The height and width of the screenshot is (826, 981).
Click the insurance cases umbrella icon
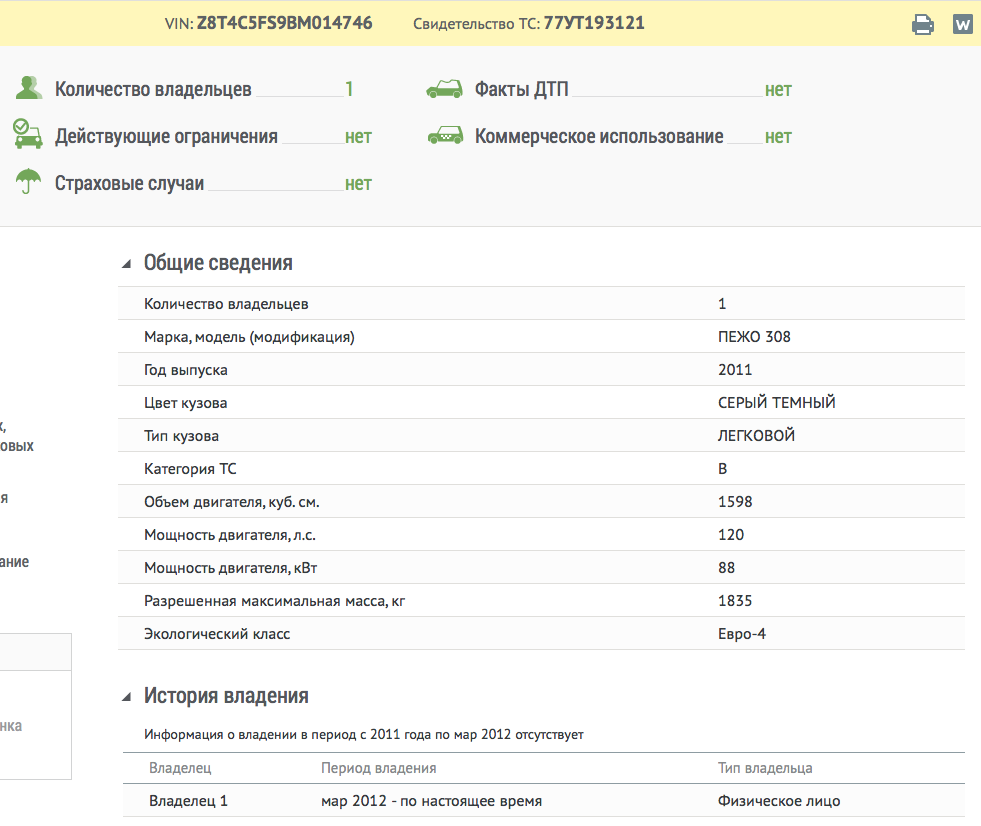(28, 183)
